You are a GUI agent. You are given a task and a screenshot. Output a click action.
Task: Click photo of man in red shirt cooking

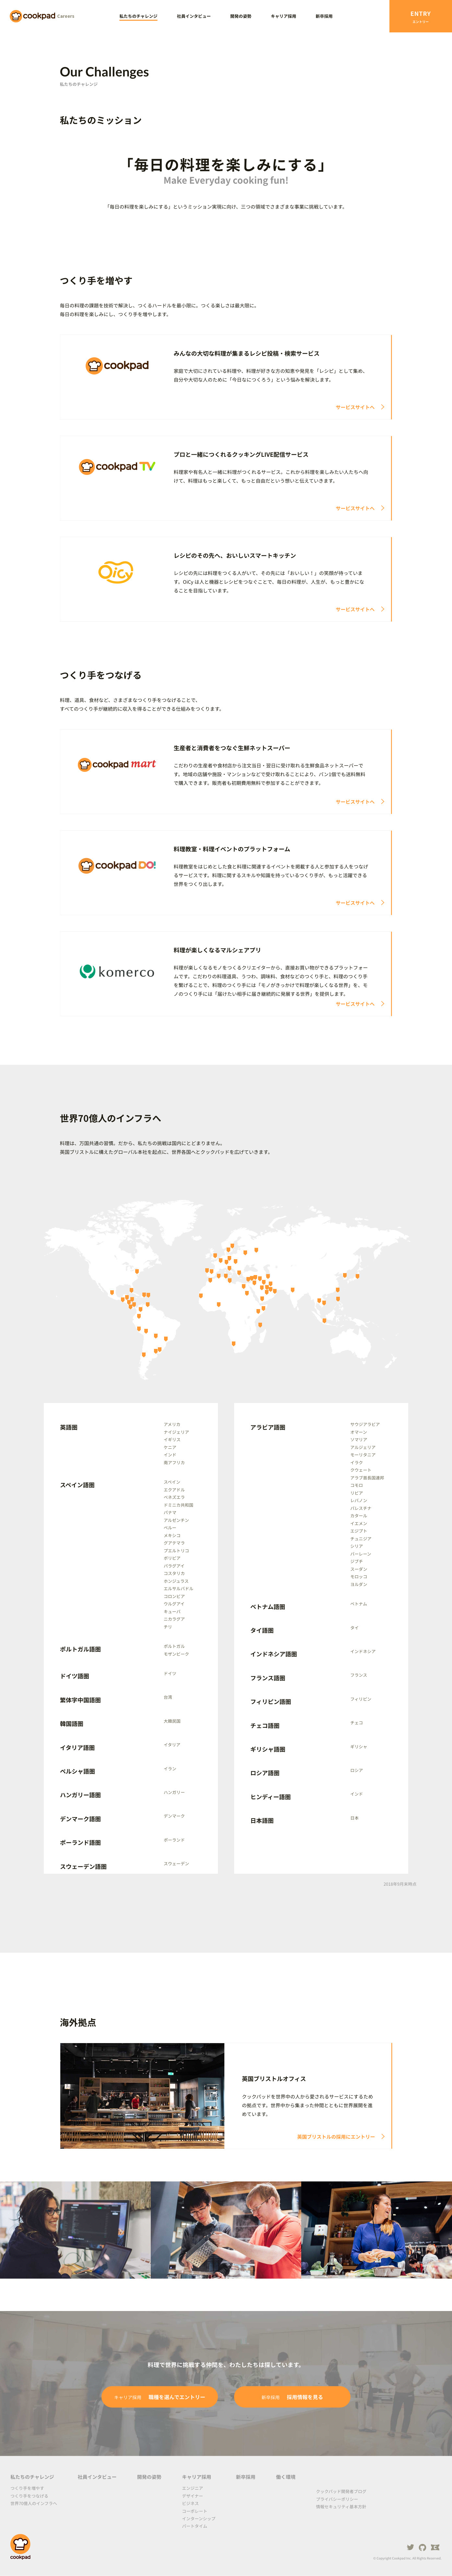226,2230
